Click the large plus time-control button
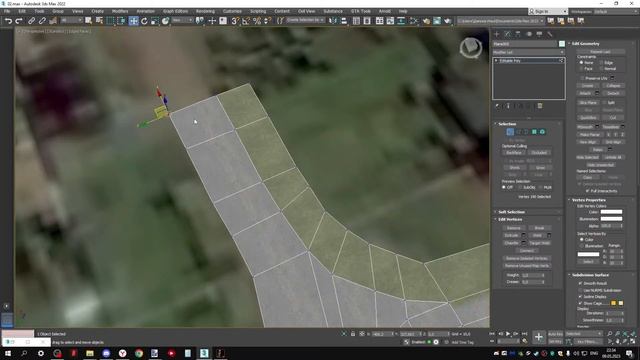 click(x=539, y=337)
